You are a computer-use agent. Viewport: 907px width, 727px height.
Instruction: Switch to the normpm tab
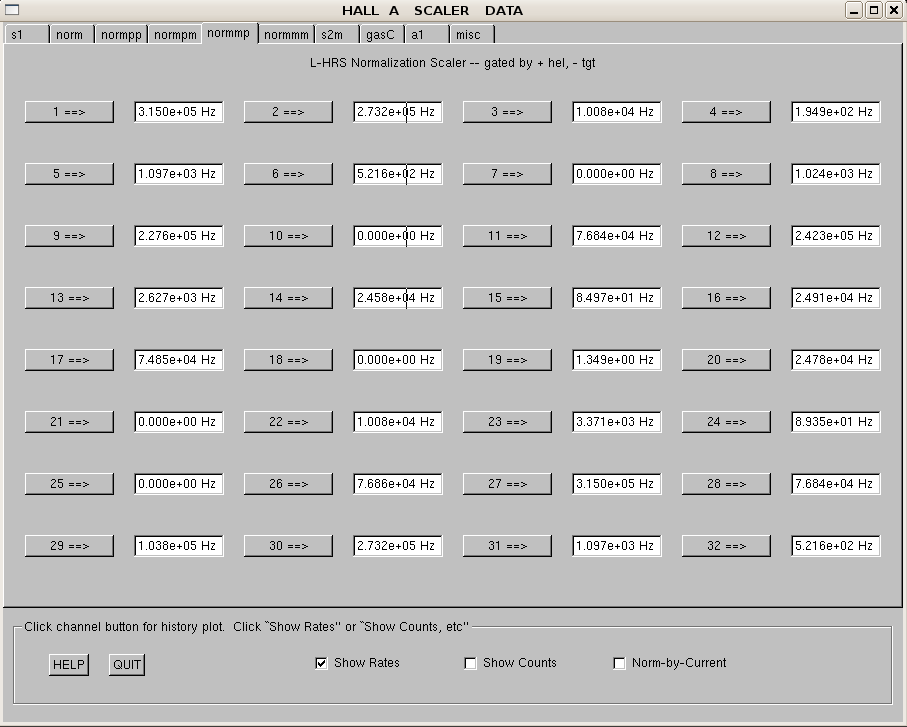175,35
